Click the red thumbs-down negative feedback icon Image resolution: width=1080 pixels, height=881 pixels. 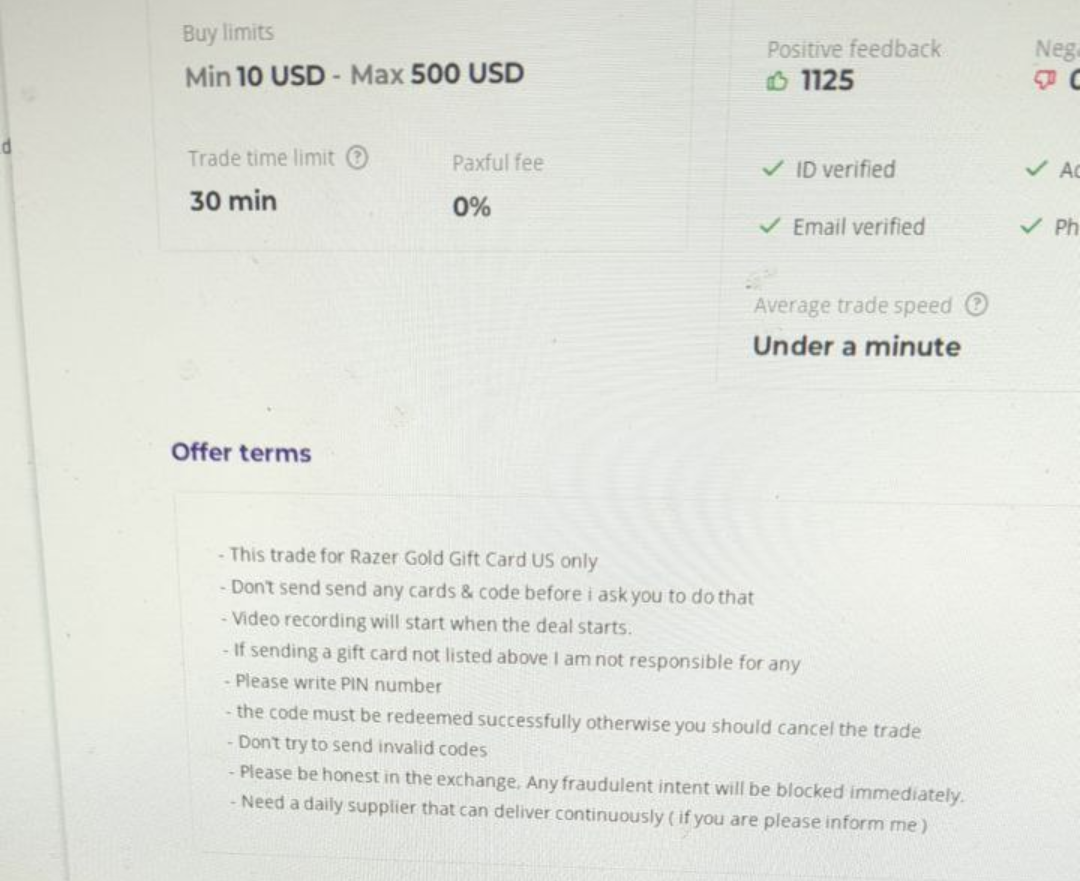click(1045, 81)
